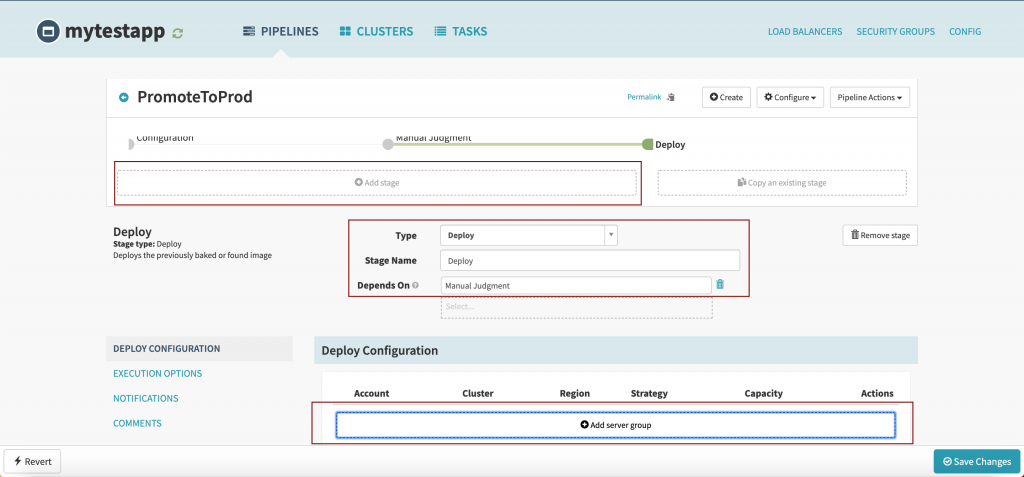Click the Stage Name input field
This screenshot has width=1024, height=477.
[x=589, y=260]
